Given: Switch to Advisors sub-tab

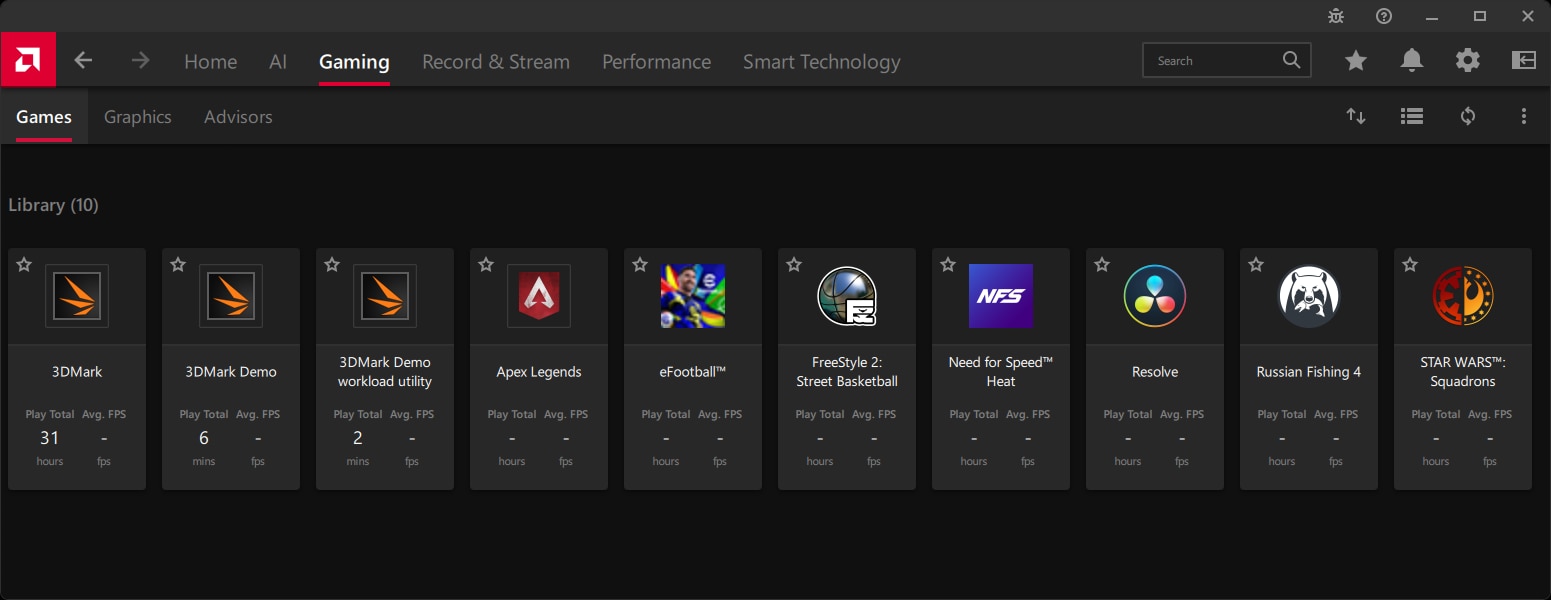Looking at the screenshot, I should [x=238, y=117].
